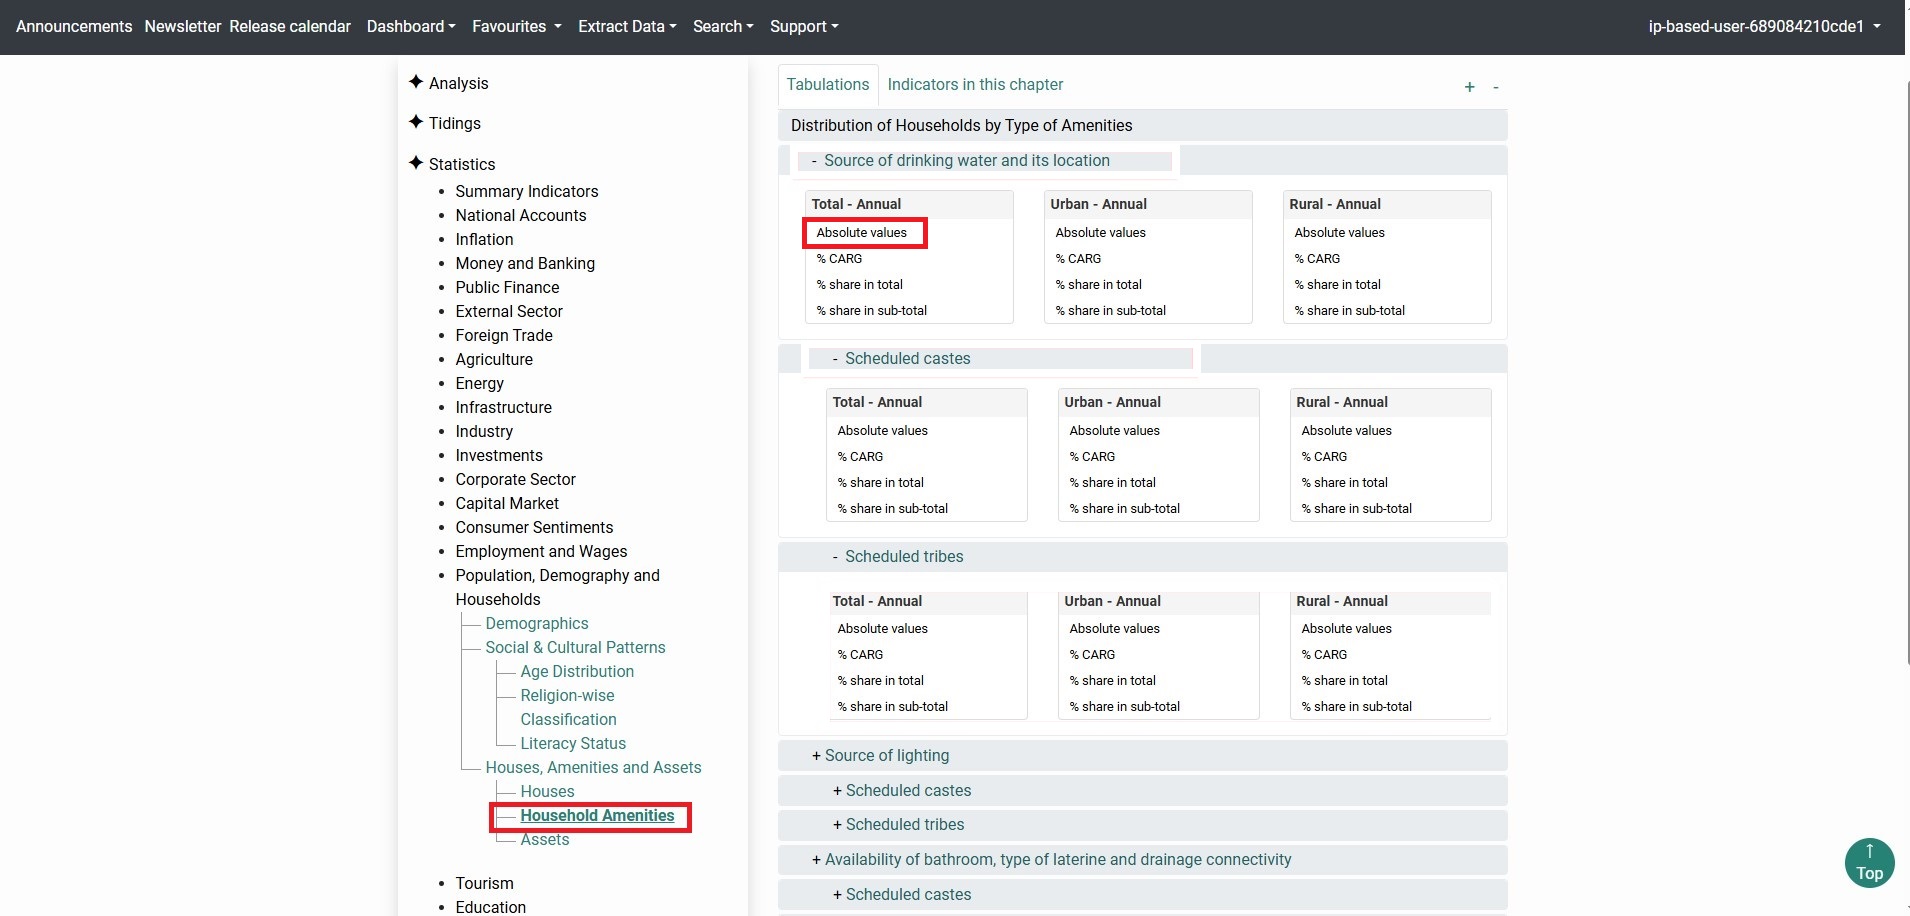Select Summary Indicators in Statistics list

tap(527, 192)
